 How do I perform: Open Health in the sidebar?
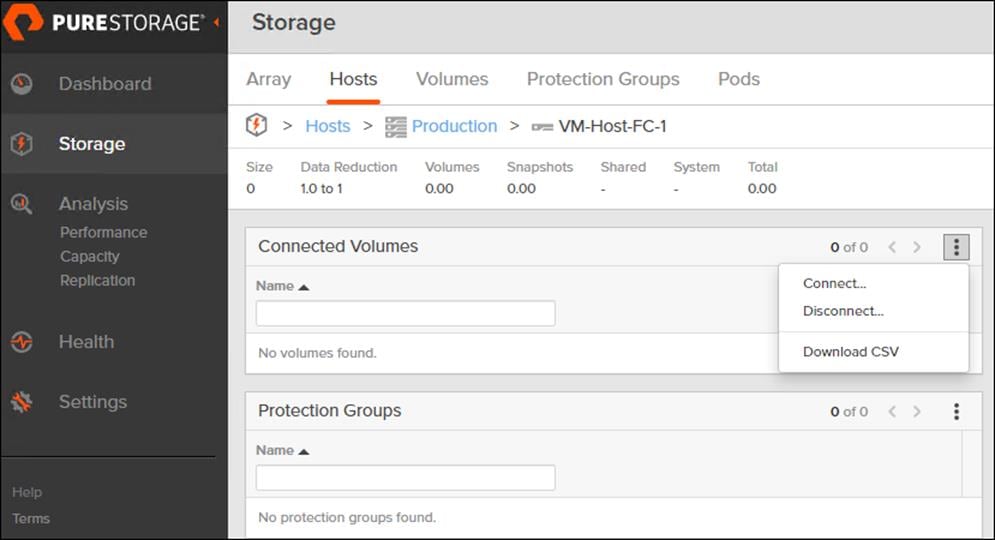[x=86, y=342]
